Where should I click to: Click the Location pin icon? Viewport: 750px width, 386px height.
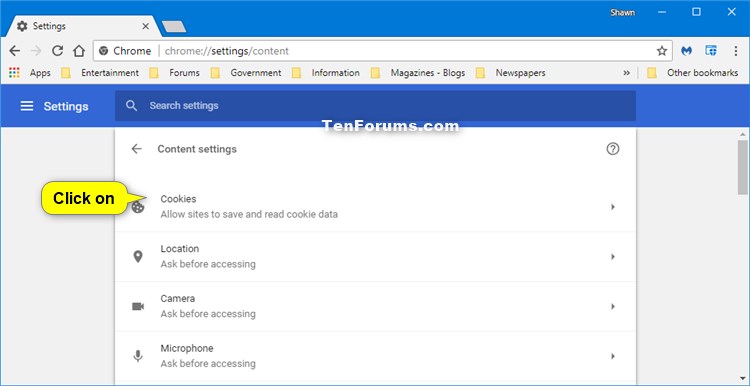pyautogui.click(x=138, y=256)
